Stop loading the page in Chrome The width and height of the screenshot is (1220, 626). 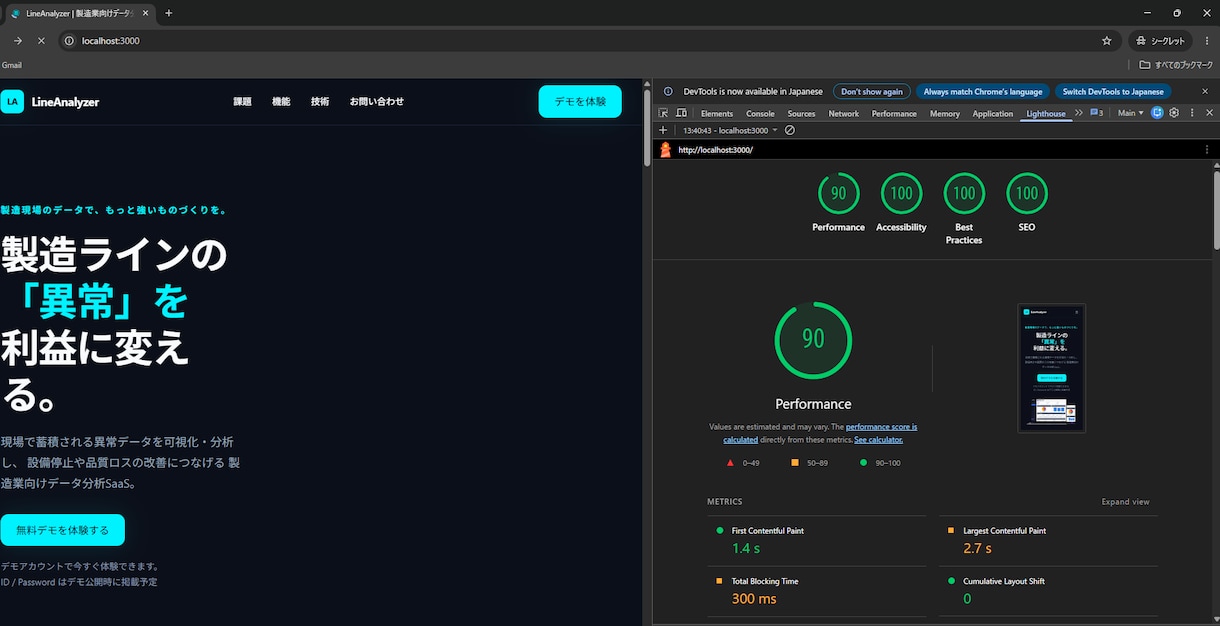[41, 41]
